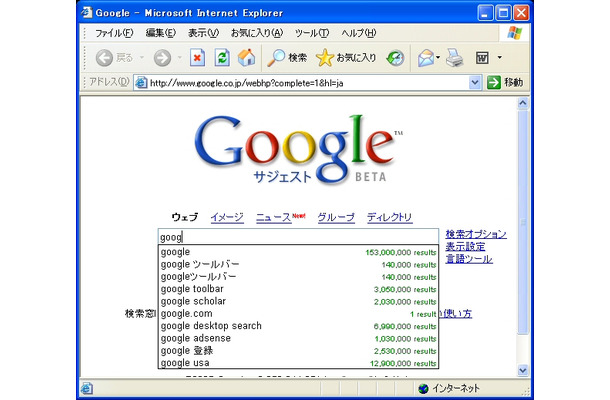Select suggestion "google.com"
Viewport: 610px width, 400px height.
[298, 314]
